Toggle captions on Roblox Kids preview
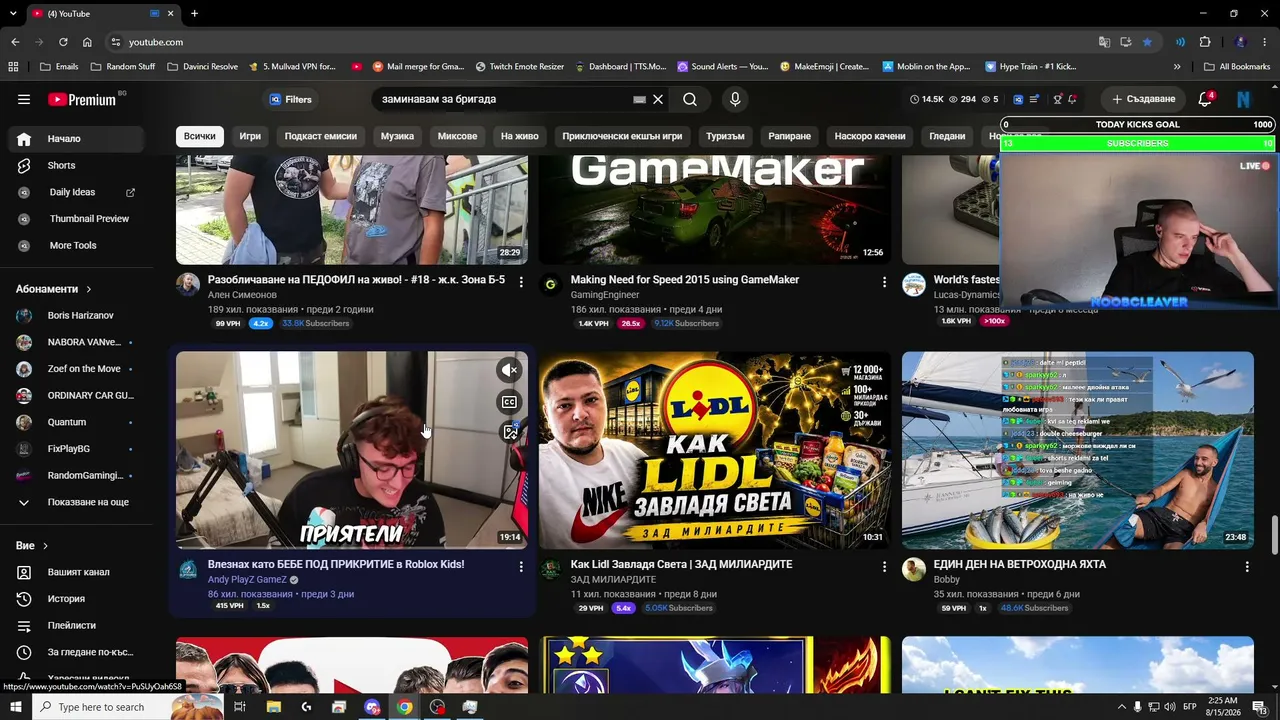The width and height of the screenshot is (1280, 720). [x=510, y=402]
